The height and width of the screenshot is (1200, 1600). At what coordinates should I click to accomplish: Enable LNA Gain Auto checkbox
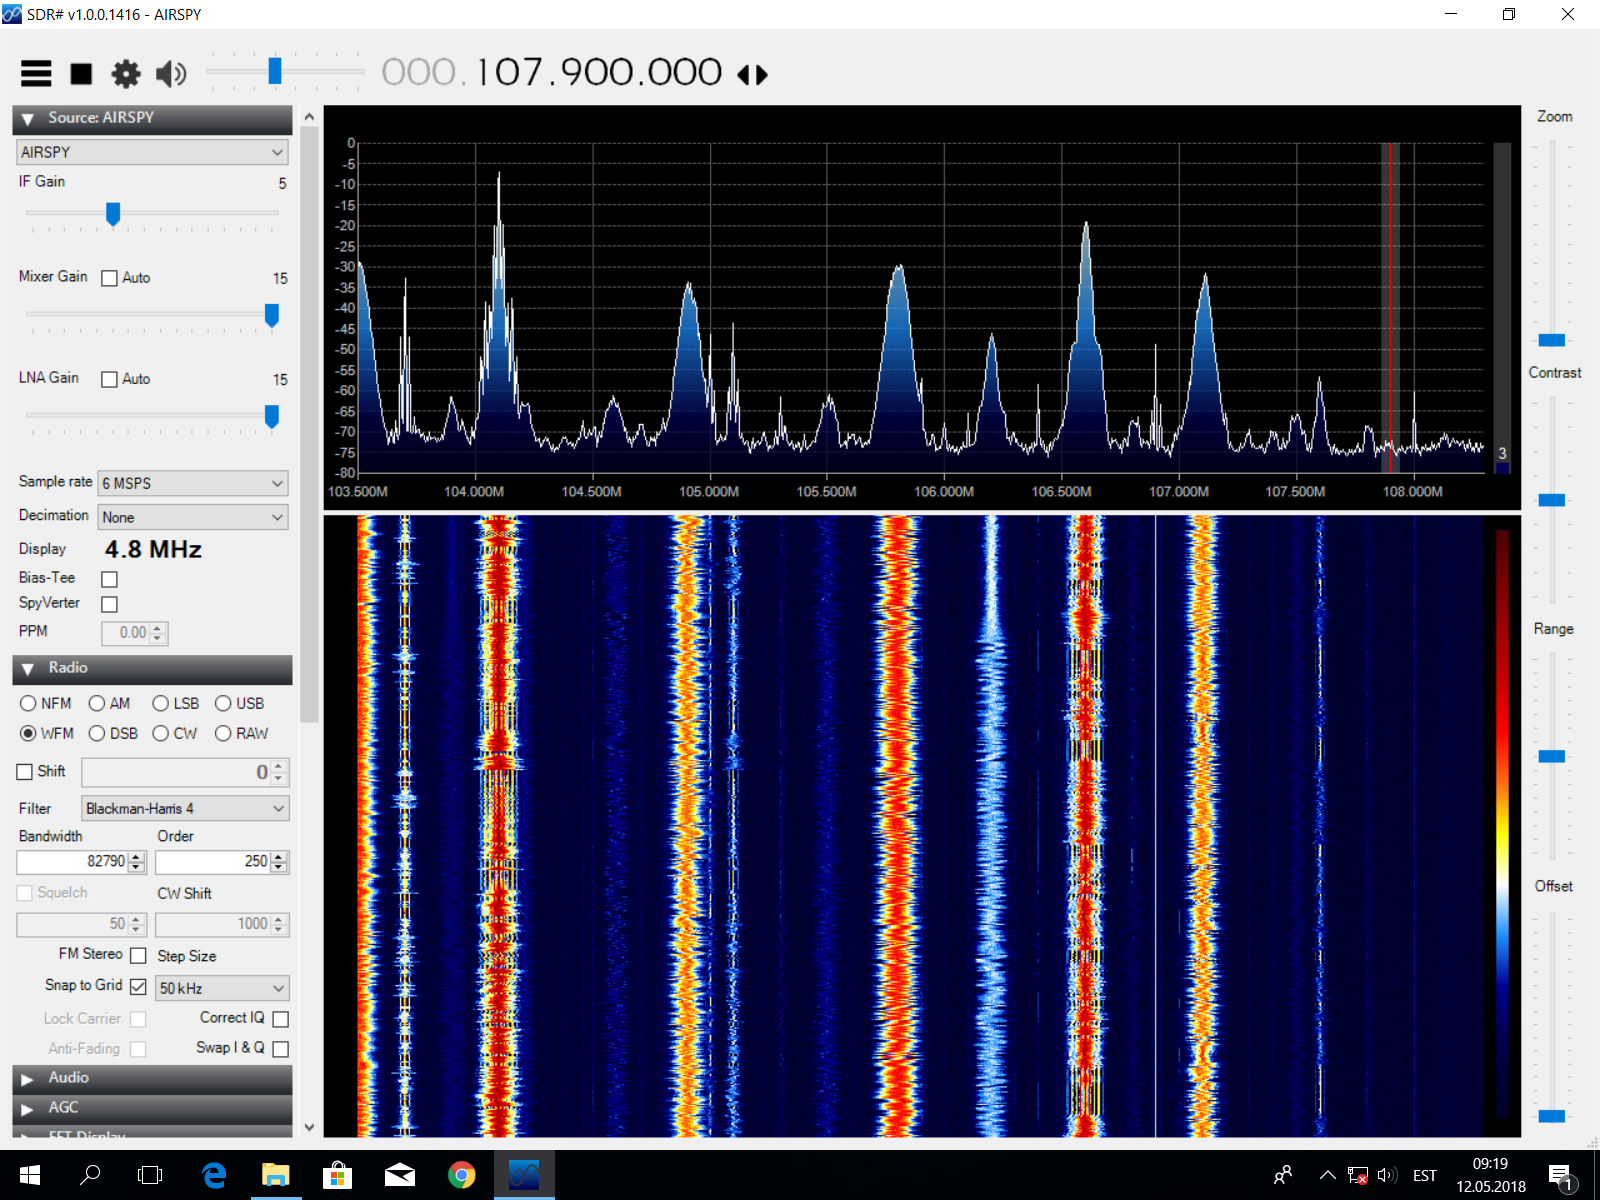tap(110, 379)
